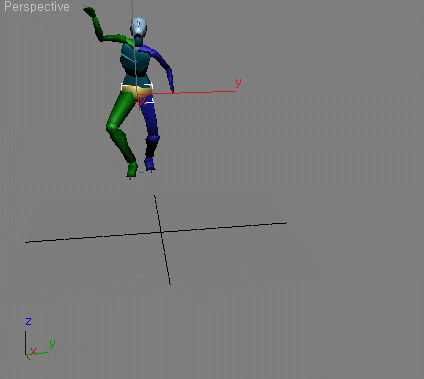Open the Perspective viewport label menu
Screen dimensions: 424x379
(x=37, y=7)
